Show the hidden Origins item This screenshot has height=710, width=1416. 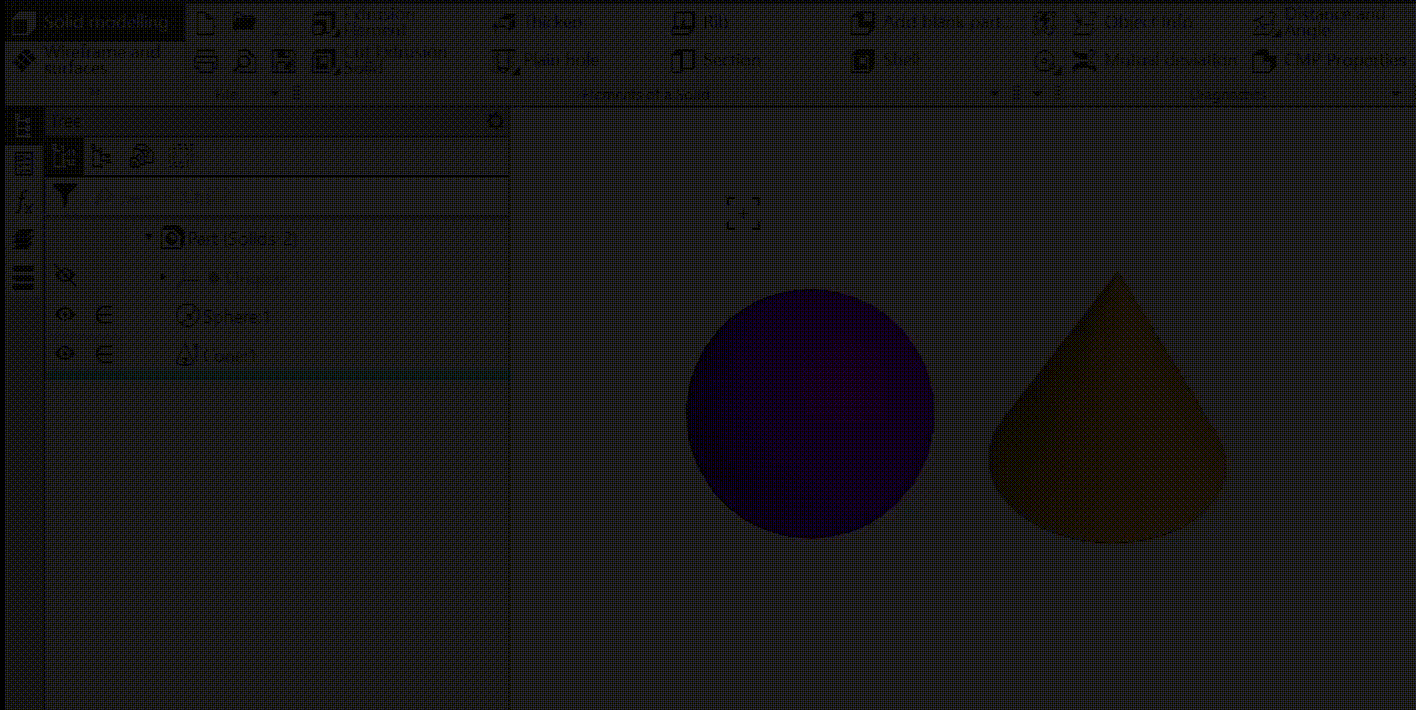point(66,276)
